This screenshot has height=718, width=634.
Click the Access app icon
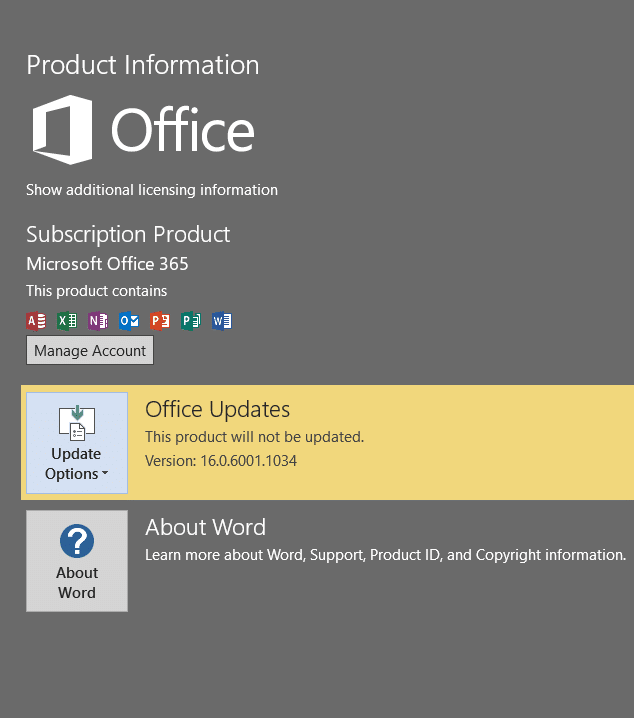pyautogui.click(x=36, y=321)
